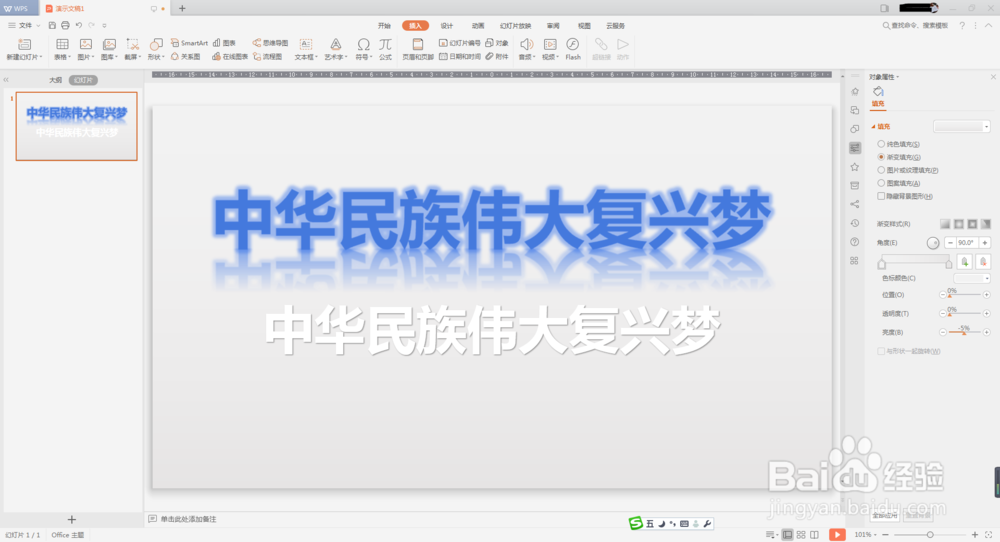Viewport: 1000px width, 542px height.
Task: Open the 开始 Home tab
Action: 384,26
